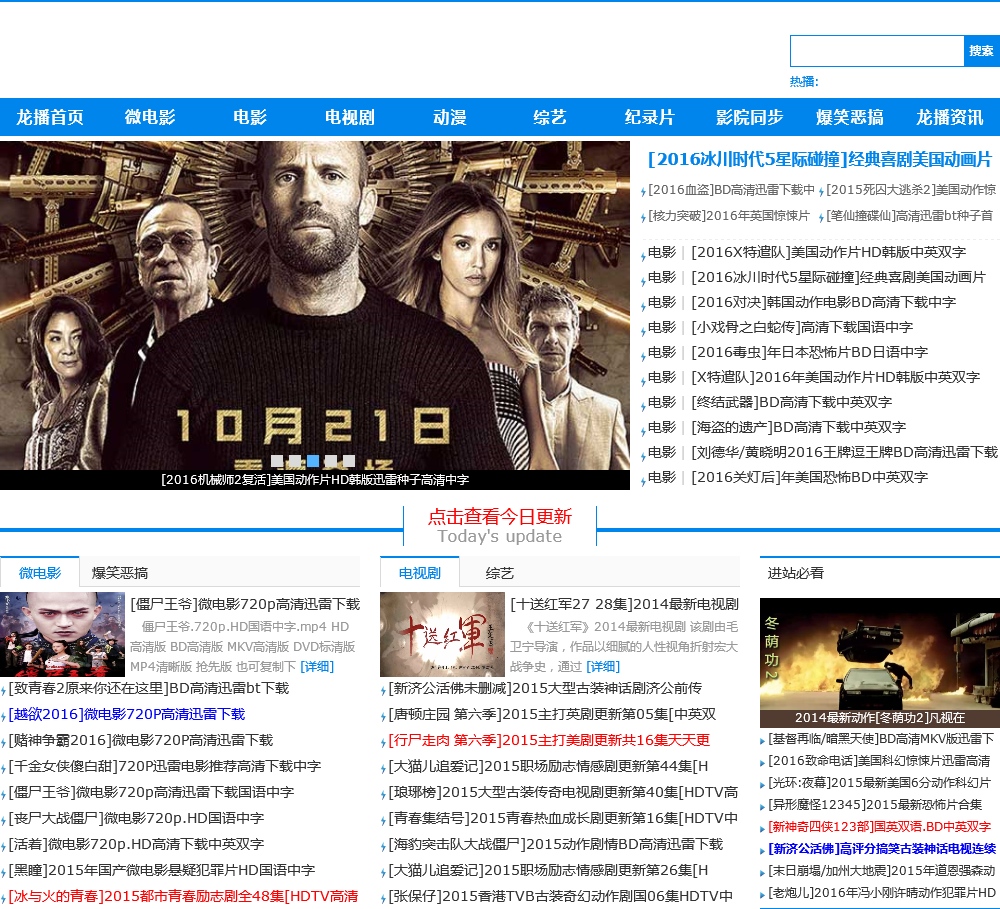Go to 纪录片 navigation item
Viewport: 1000px width, 909px height.
649,117
